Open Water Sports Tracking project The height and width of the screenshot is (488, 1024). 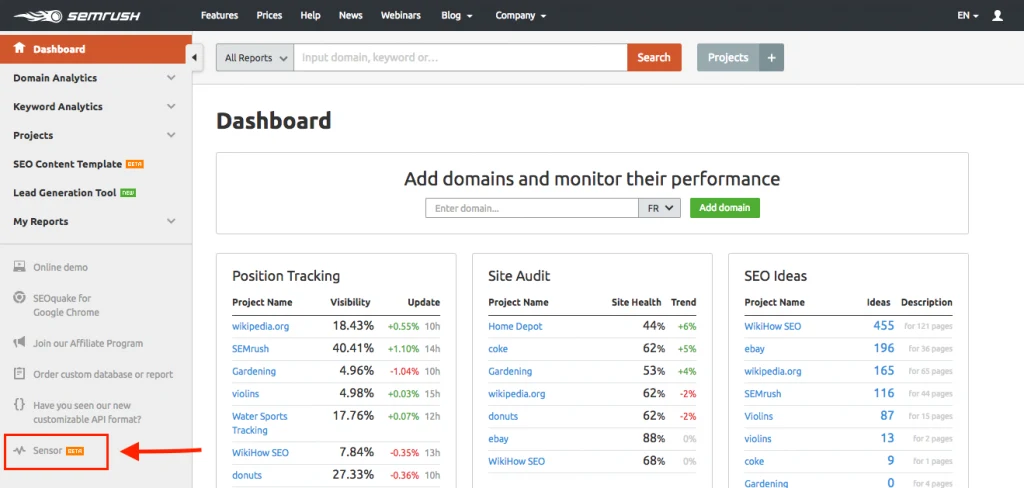coord(259,423)
